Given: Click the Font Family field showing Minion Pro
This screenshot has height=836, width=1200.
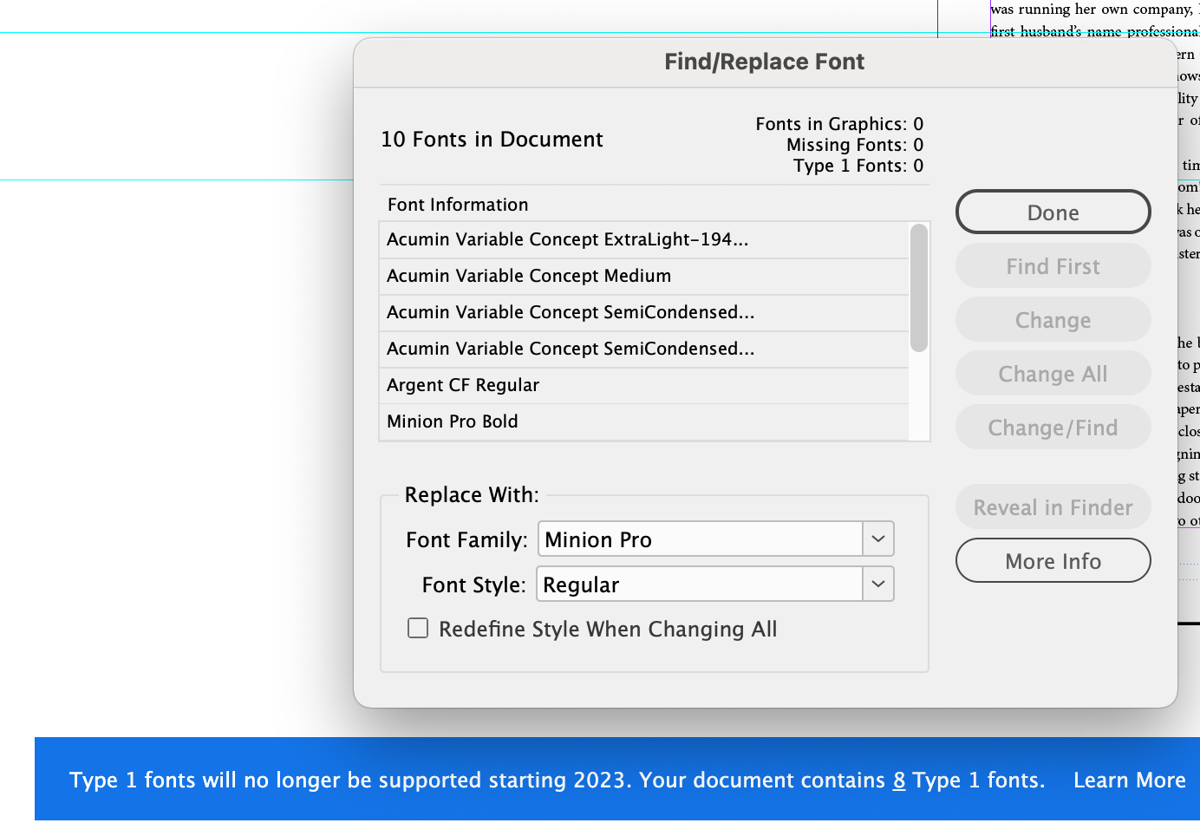Looking at the screenshot, I should (700, 539).
